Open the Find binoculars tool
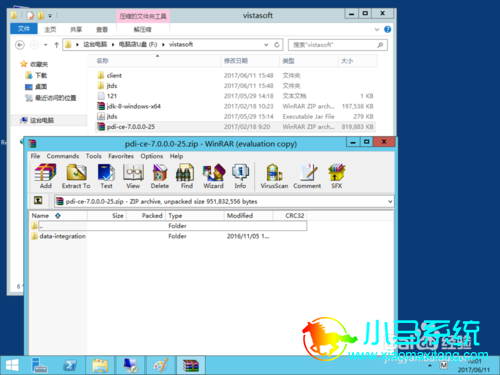 click(186, 176)
